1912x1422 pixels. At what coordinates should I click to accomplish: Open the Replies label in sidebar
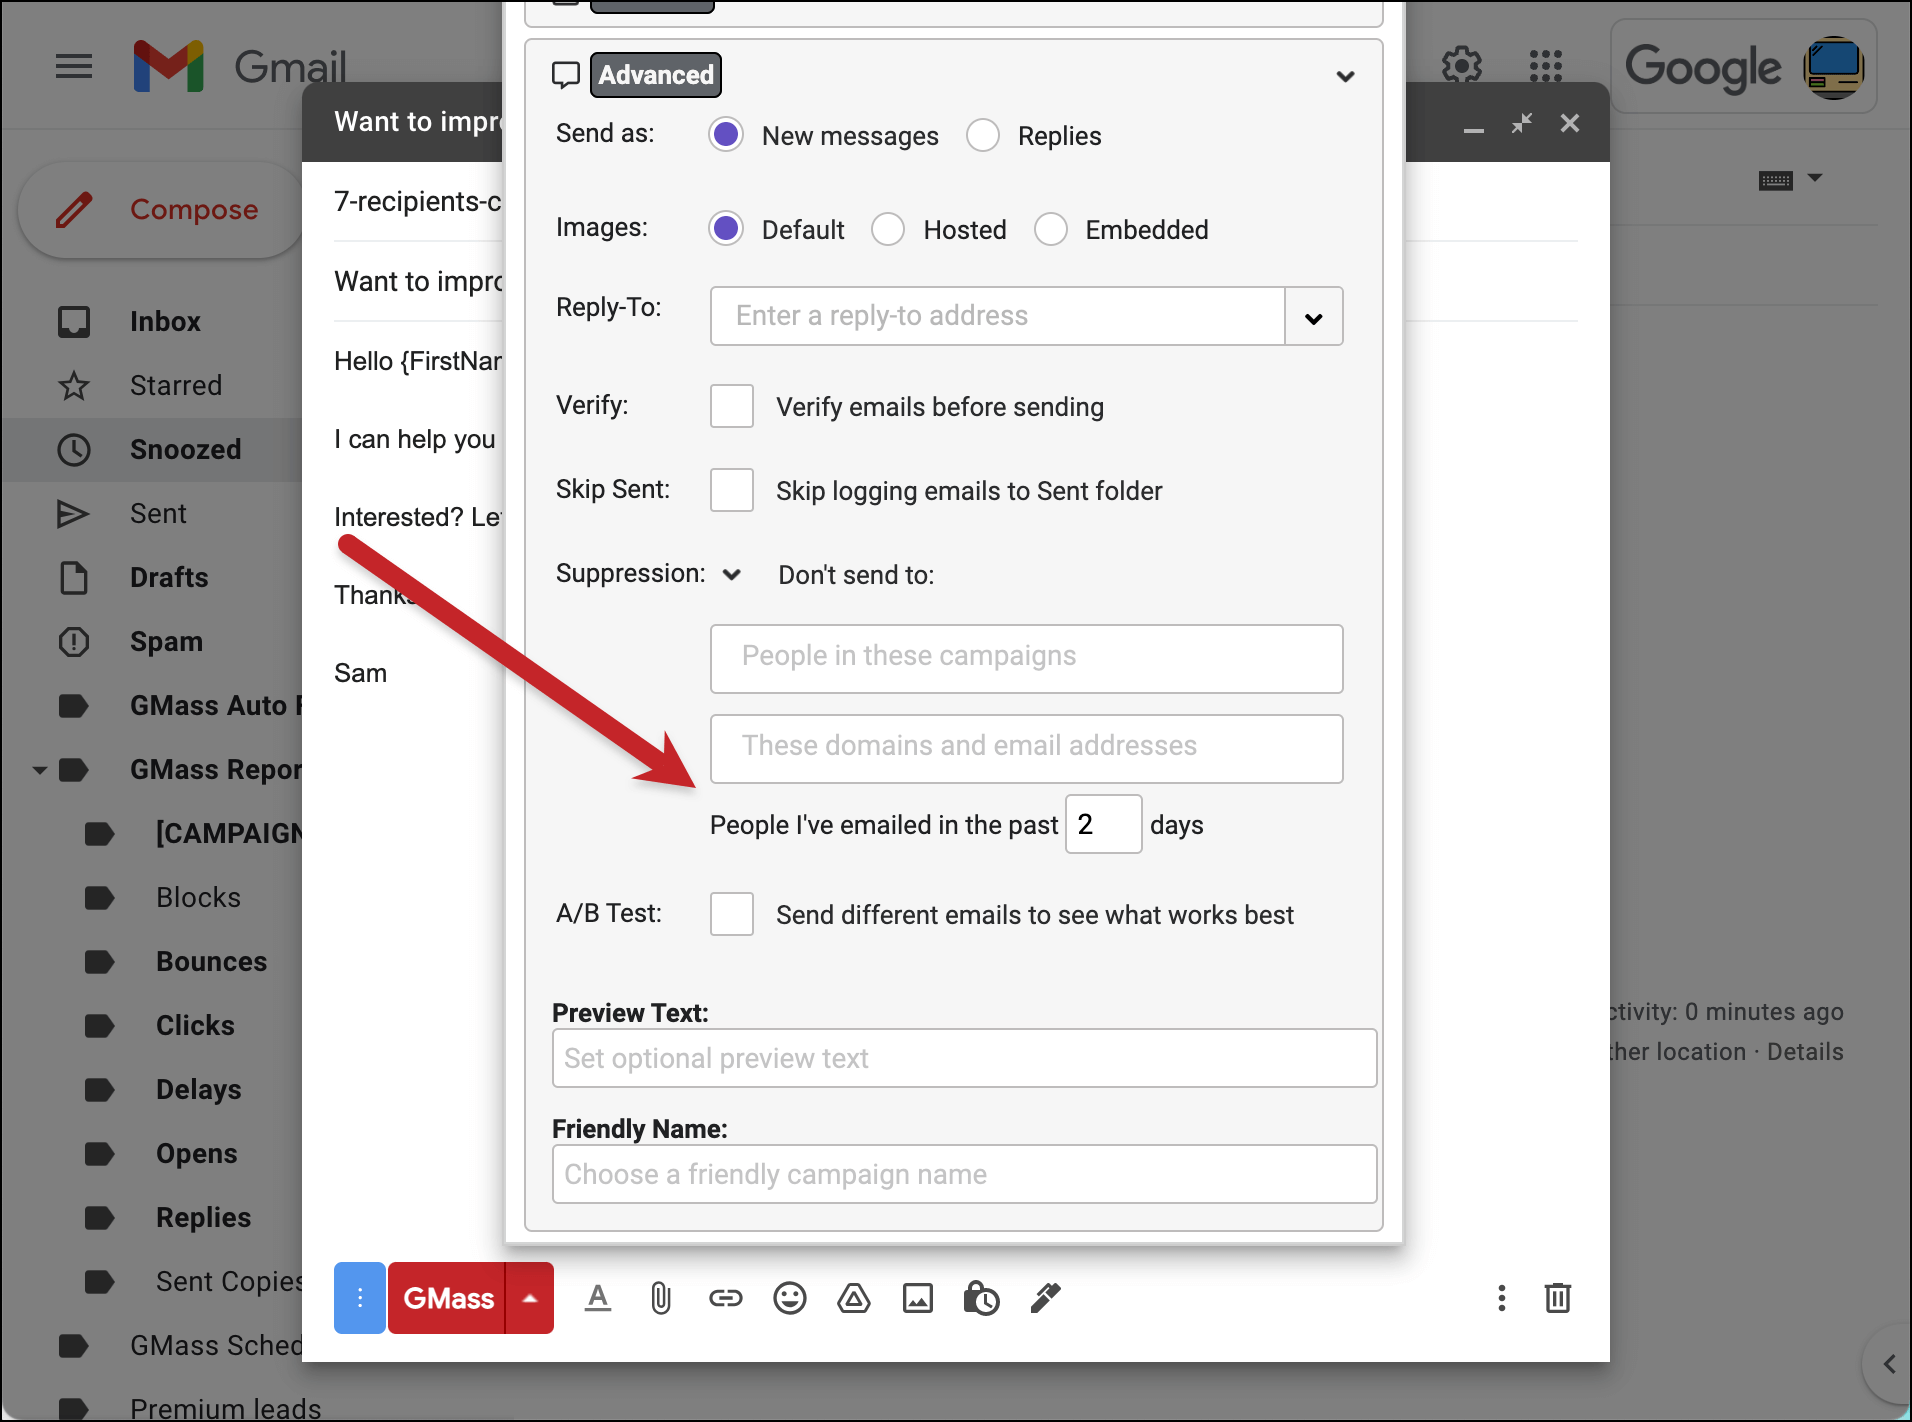(x=203, y=1217)
